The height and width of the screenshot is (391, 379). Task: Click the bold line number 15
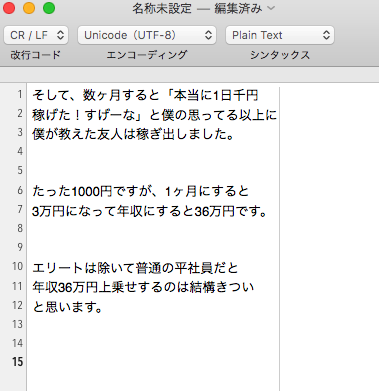[x=18, y=362]
